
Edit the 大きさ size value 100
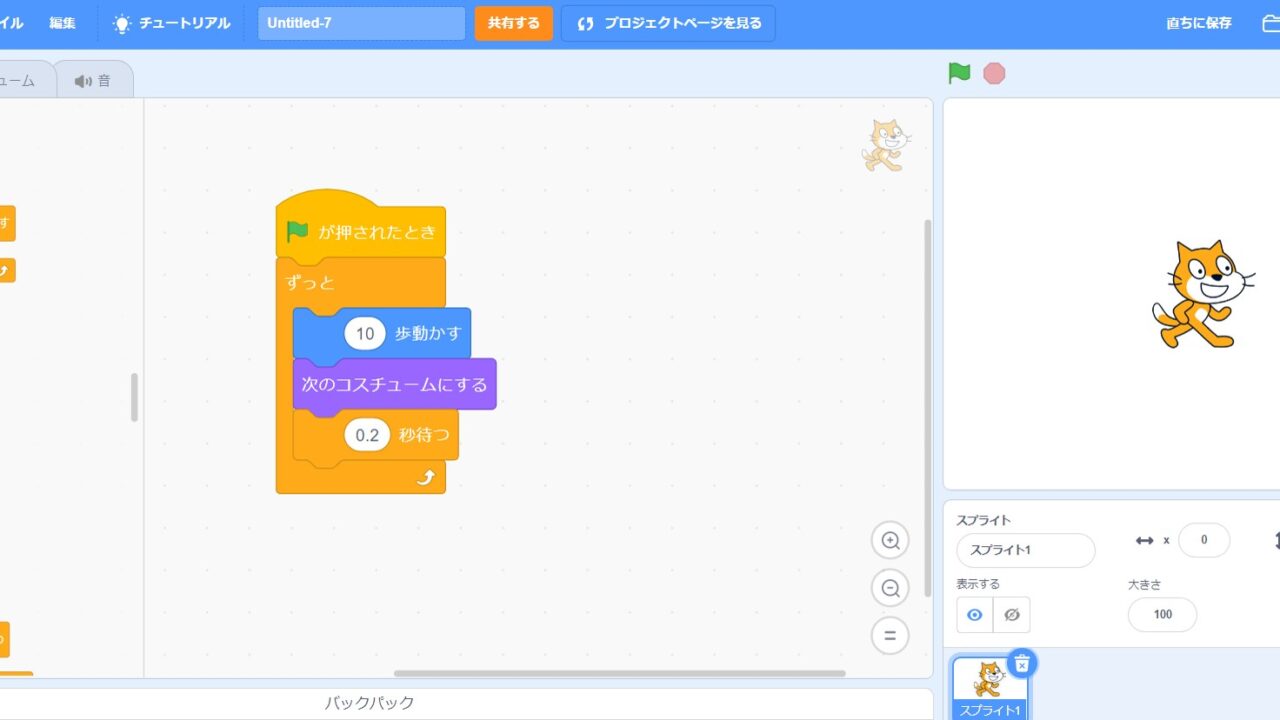[x=1162, y=614]
